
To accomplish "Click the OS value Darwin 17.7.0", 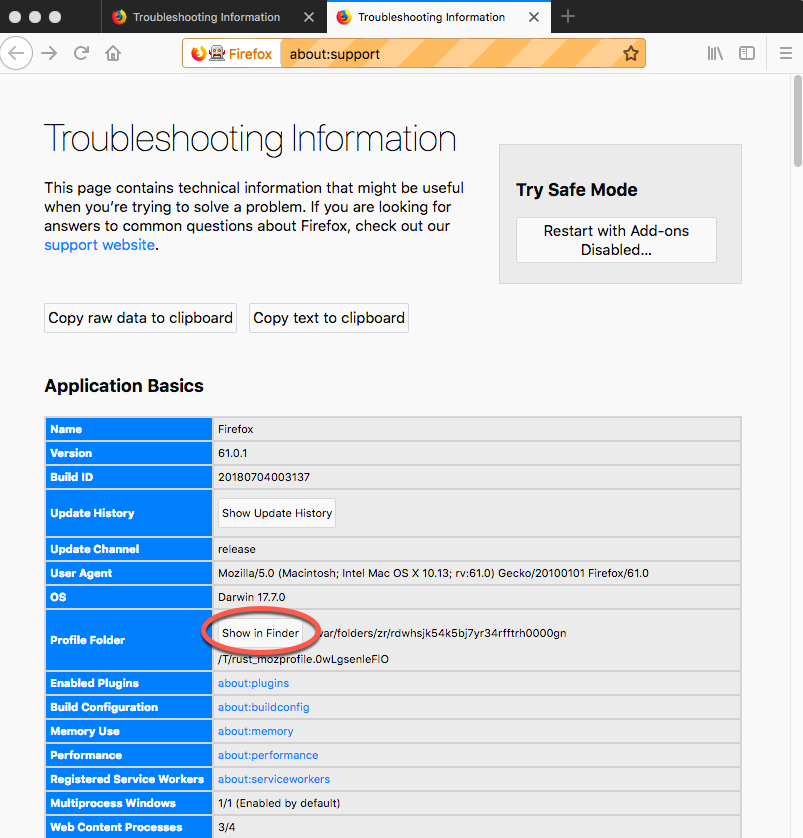I will pos(252,597).
